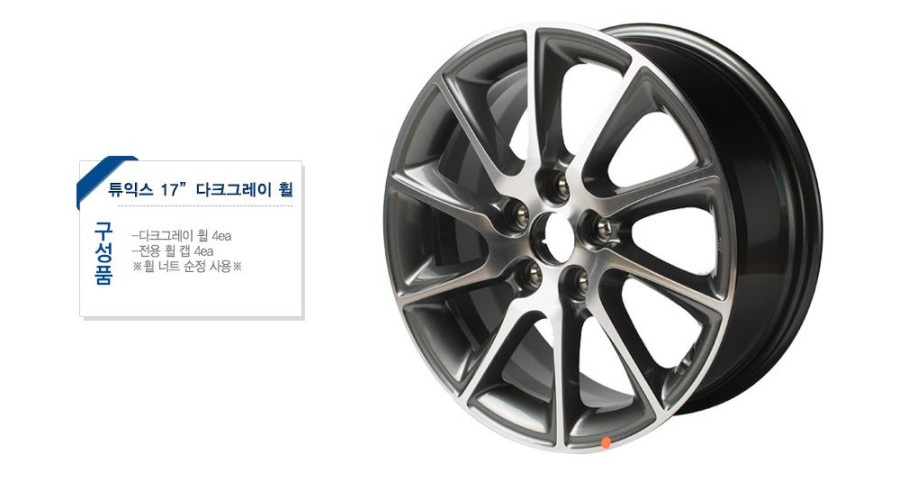Select the '-전용 휠 캡 4ea' line
Screen dimensions: 900x500
pyautogui.click(x=172, y=251)
